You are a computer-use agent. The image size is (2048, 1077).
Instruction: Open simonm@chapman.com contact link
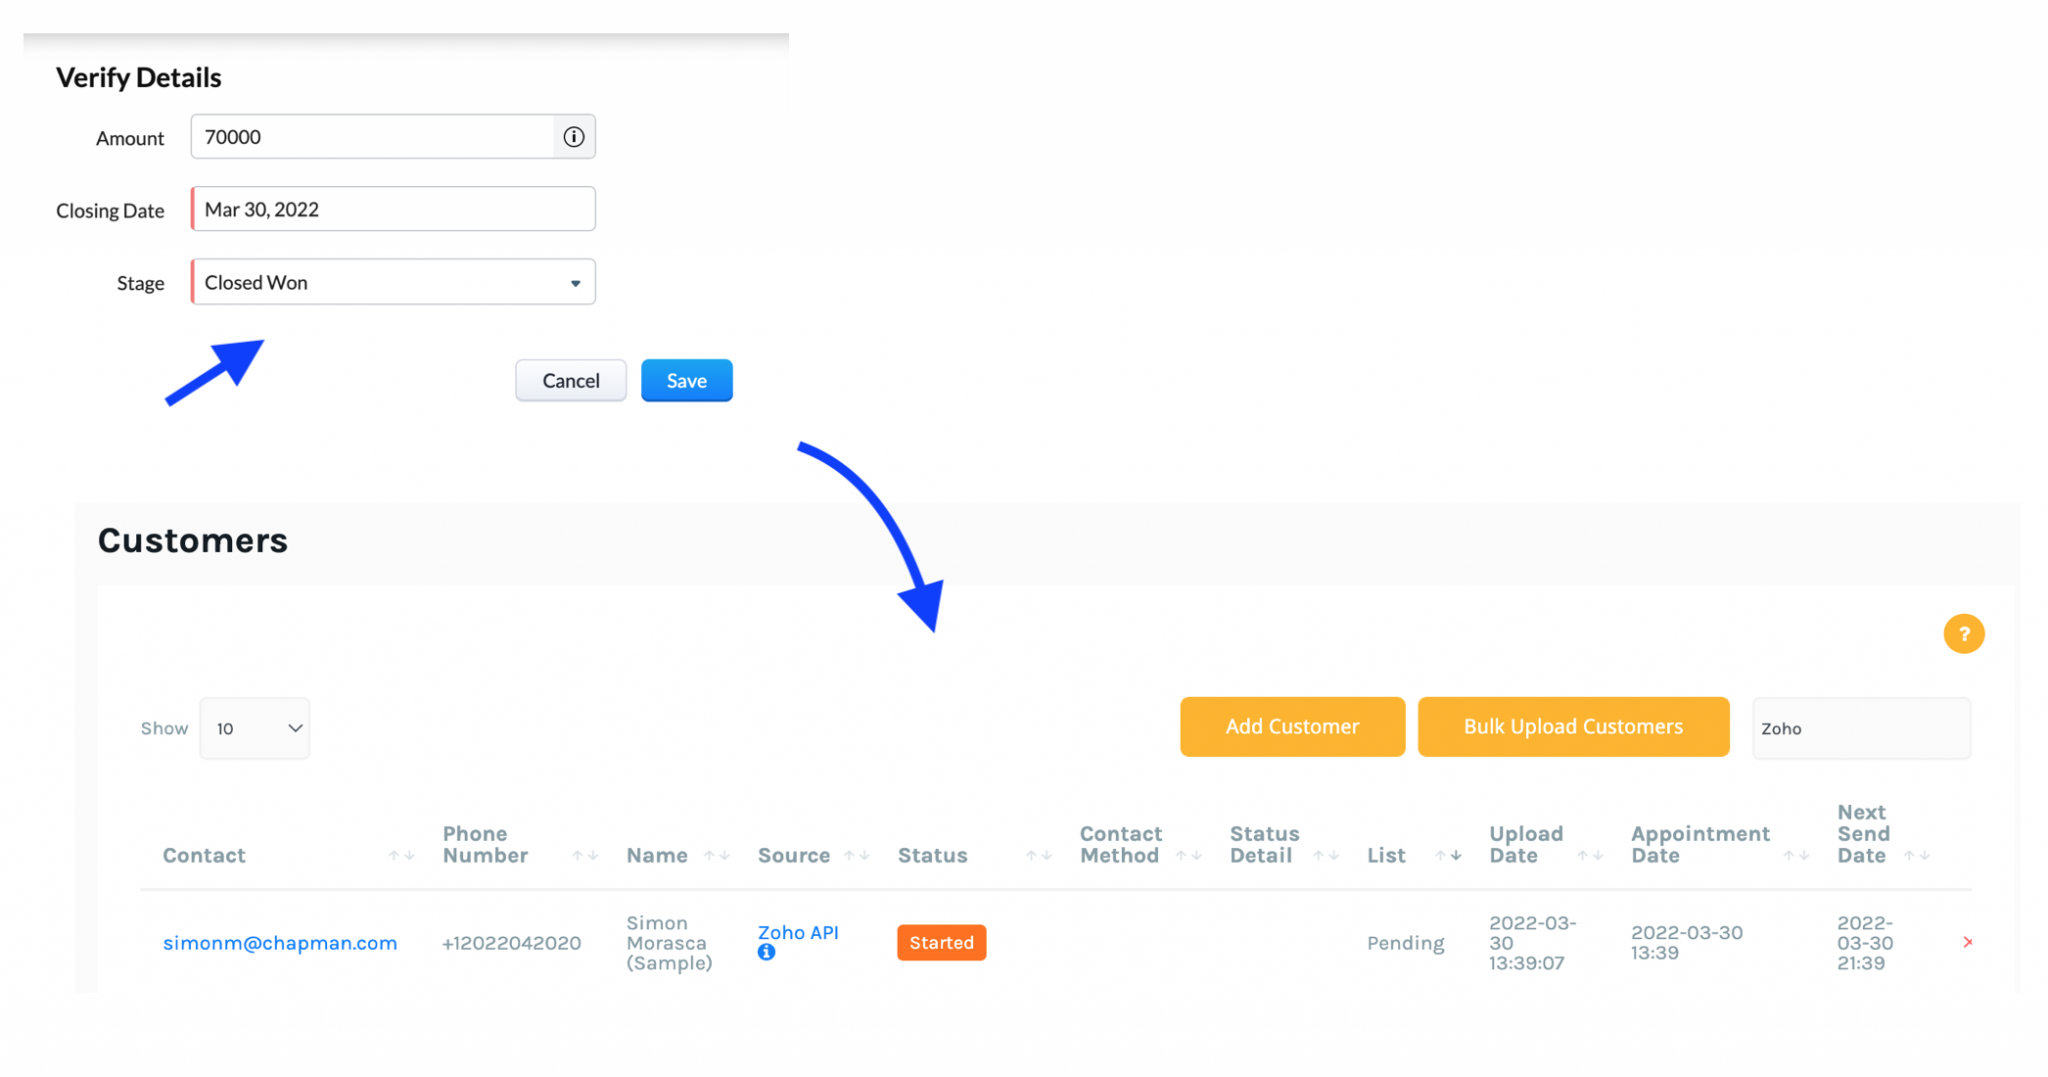(x=280, y=942)
